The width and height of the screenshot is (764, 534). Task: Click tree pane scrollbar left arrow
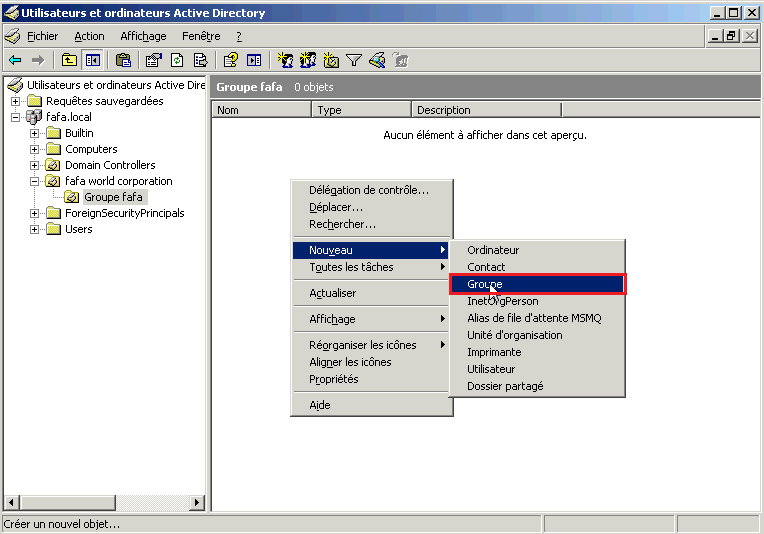[x=12, y=502]
